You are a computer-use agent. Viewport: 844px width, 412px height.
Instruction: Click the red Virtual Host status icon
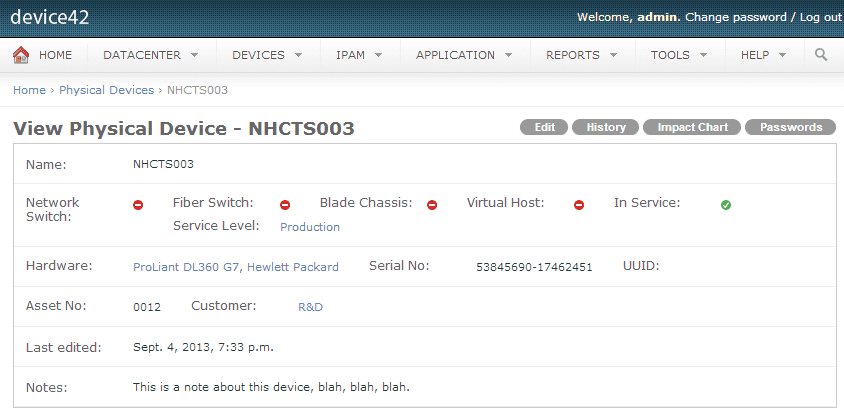(579, 205)
